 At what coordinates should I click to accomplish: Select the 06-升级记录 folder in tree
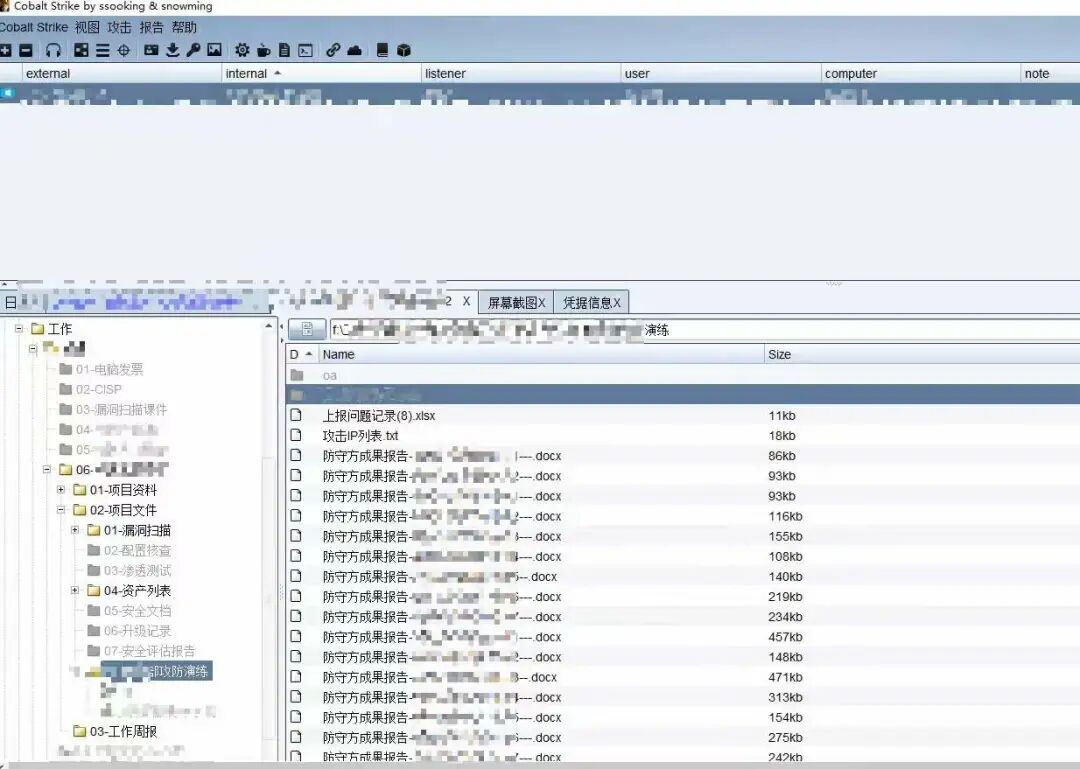click(x=129, y=630)
